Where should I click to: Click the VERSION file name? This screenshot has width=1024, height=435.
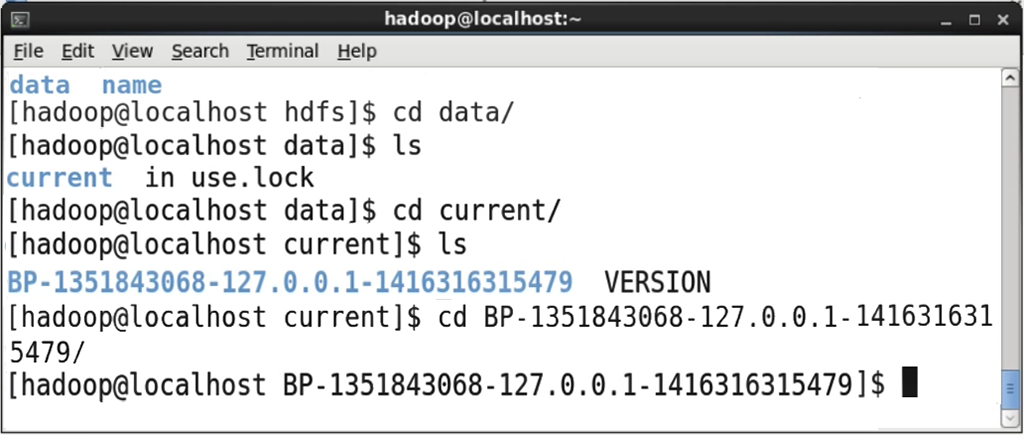pyautogui.click(x=657, y=282)
